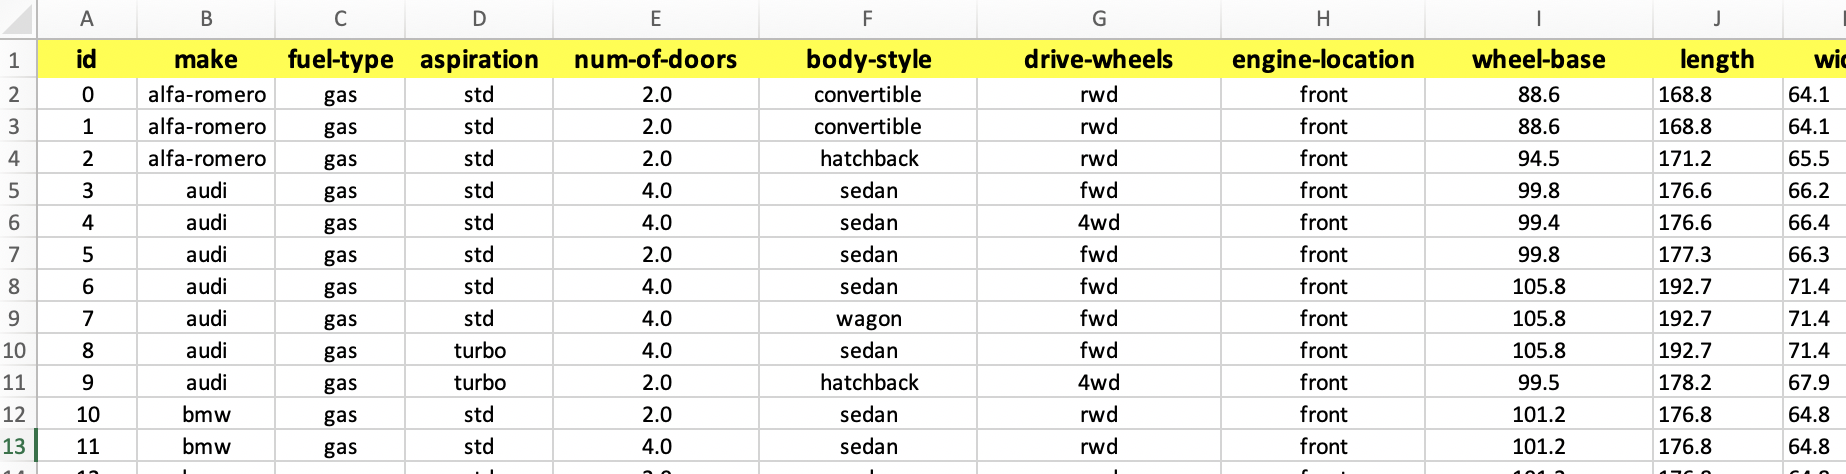This screenshot has width=1846, height=474.
Task: Select the row 1 header
Action: [15, 60]
